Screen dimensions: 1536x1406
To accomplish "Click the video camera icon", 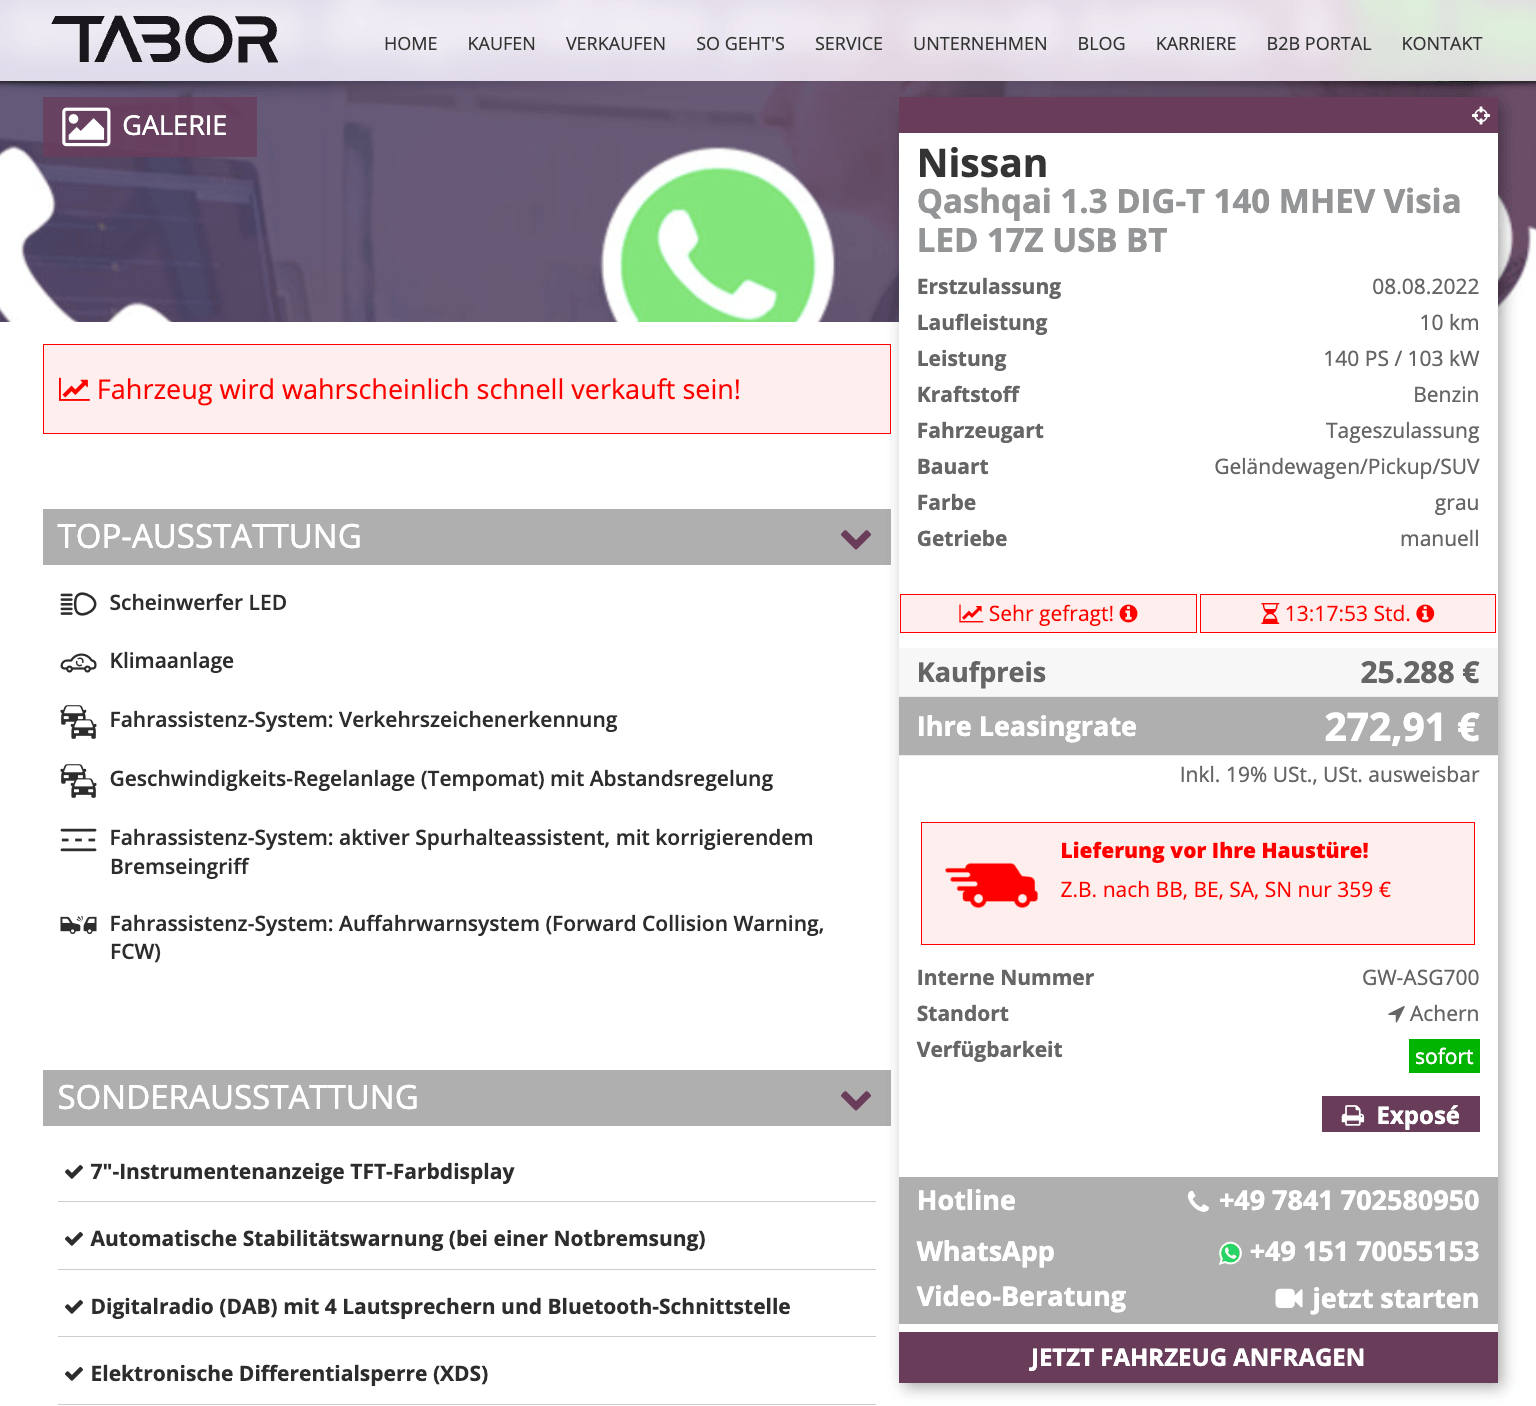I will (1289, 1298).
